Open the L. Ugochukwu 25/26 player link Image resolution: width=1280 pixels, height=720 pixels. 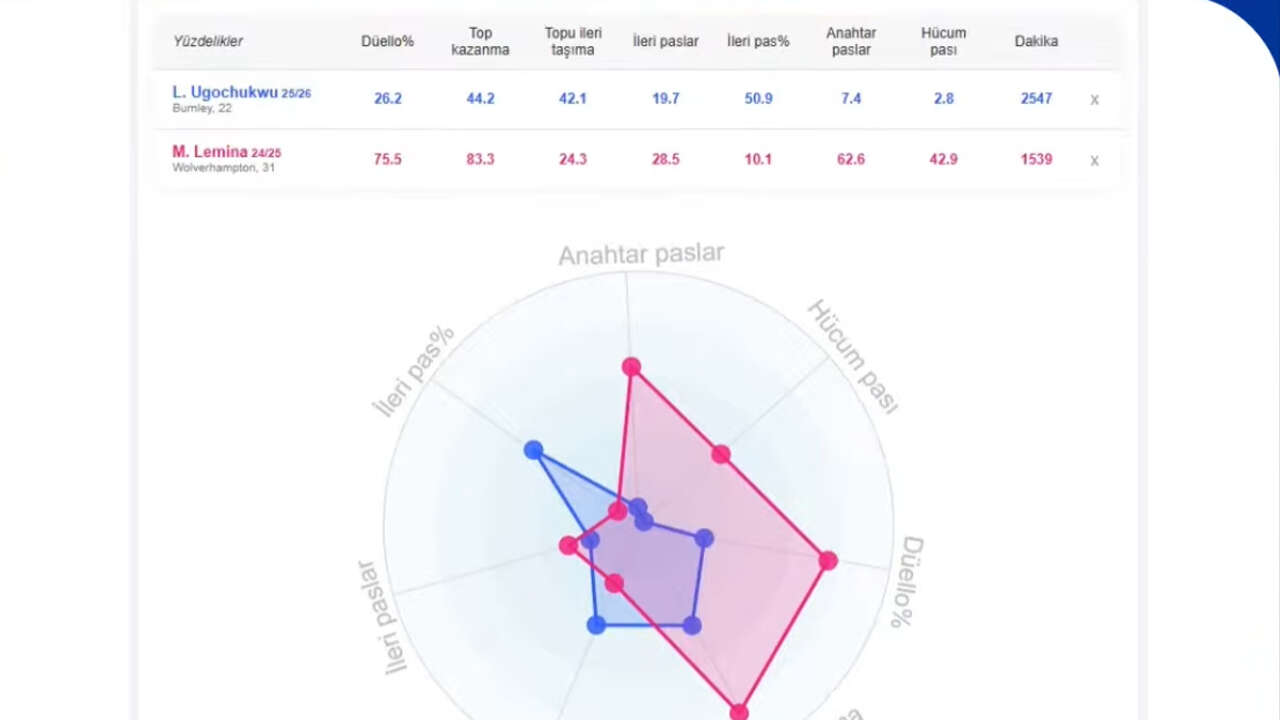pyautogui.click(x=241, y=92)
